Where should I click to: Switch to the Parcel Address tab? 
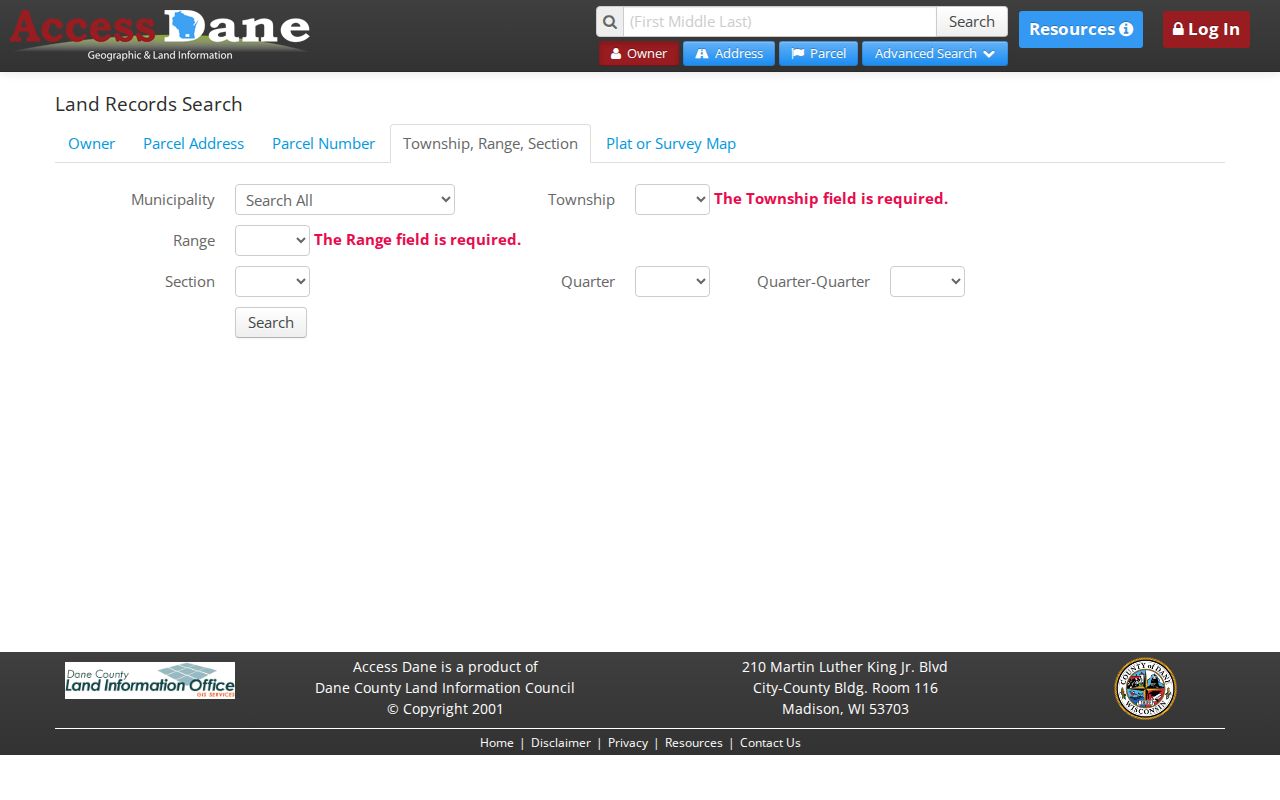coord(194,144)
